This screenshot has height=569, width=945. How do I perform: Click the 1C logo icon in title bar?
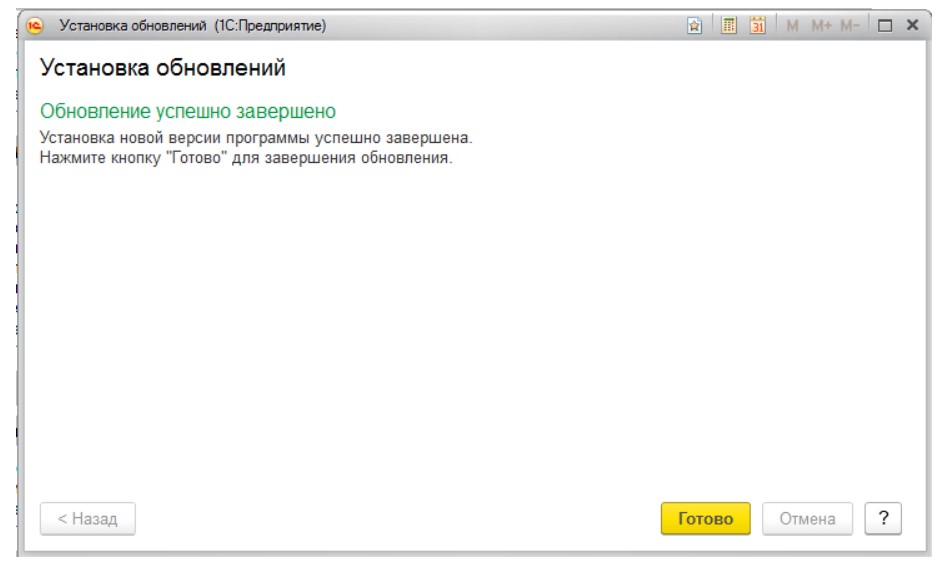35,25
